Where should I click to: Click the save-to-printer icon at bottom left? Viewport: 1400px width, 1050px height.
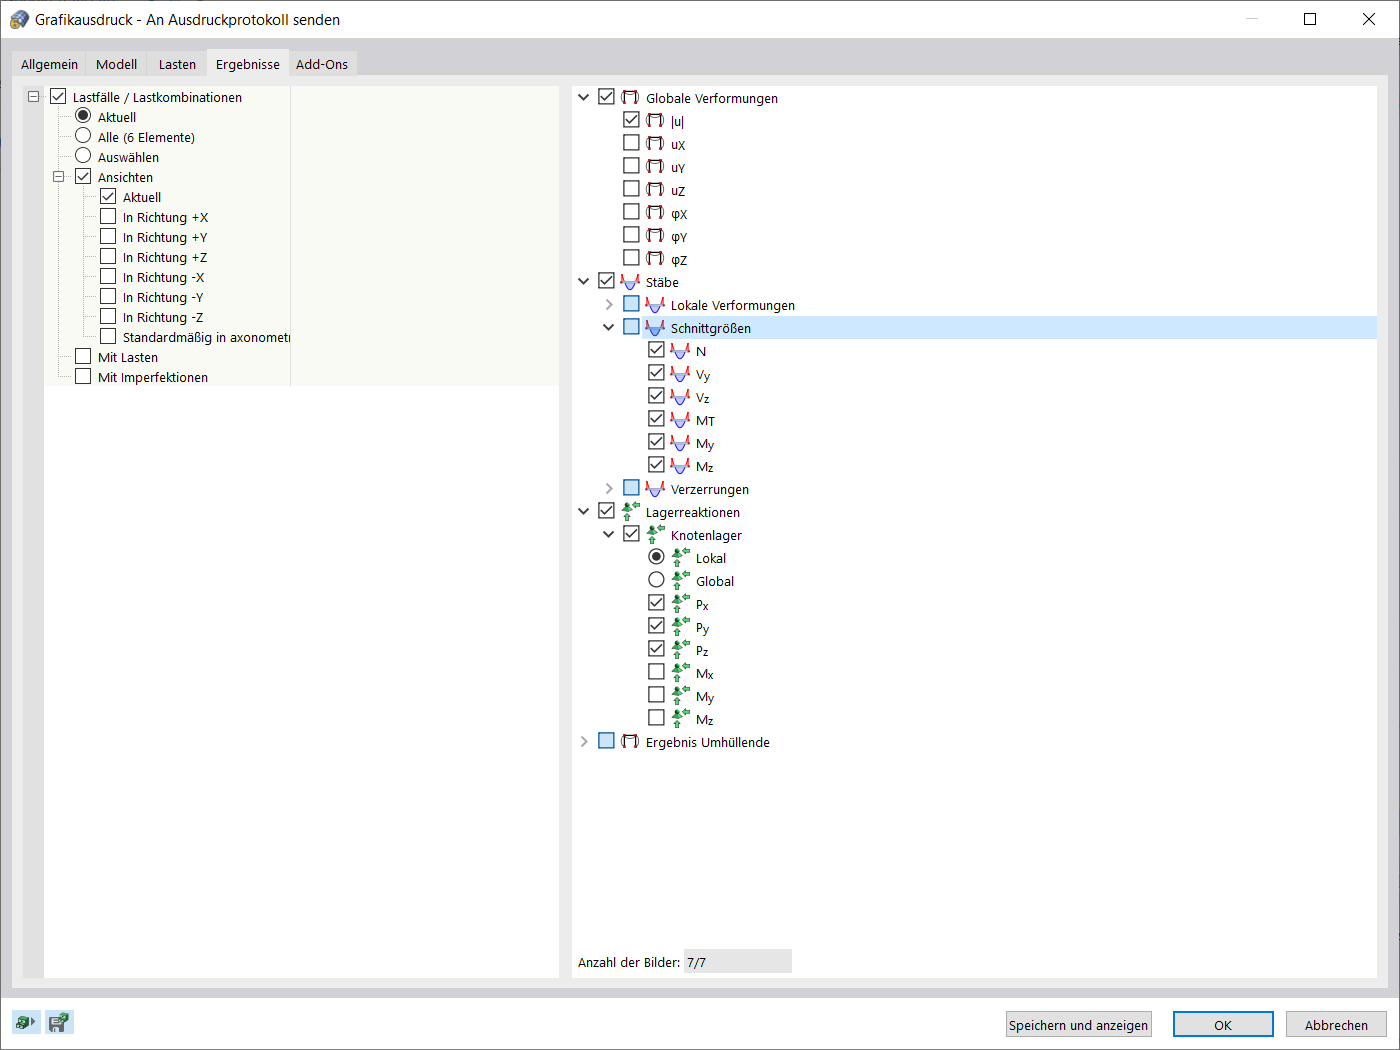pyautogui.click(x=60, y=1022)
